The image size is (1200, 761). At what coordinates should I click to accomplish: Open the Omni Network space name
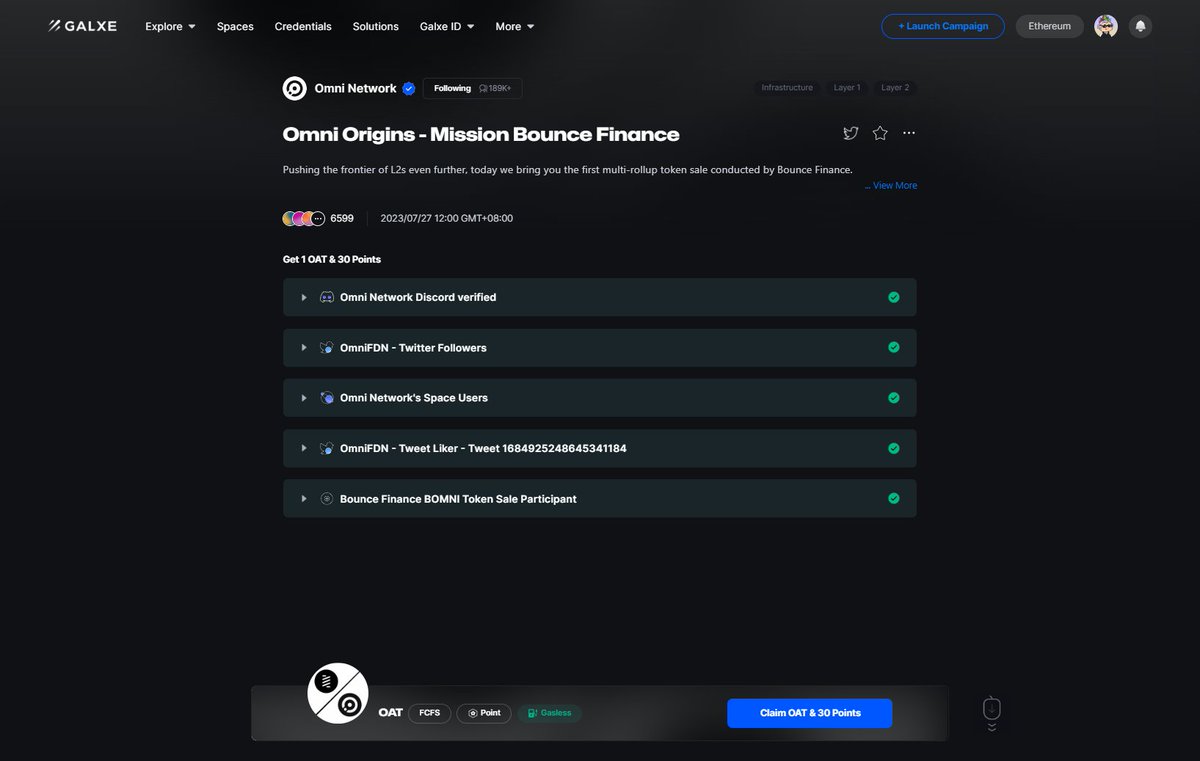(x=355, y=88)
